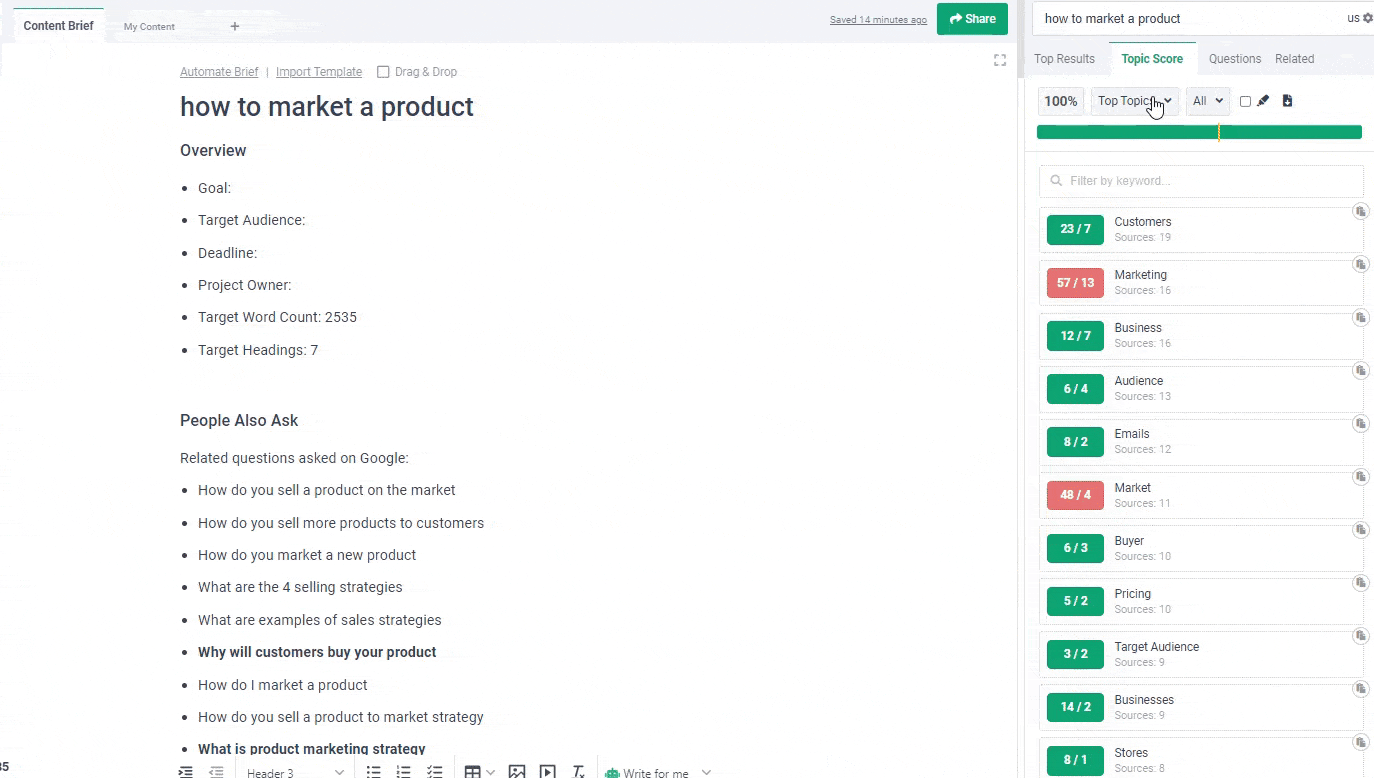This screenshot has width=1374, height=778.
Task: Click the clear formatting icon
Action: (578, 772)
